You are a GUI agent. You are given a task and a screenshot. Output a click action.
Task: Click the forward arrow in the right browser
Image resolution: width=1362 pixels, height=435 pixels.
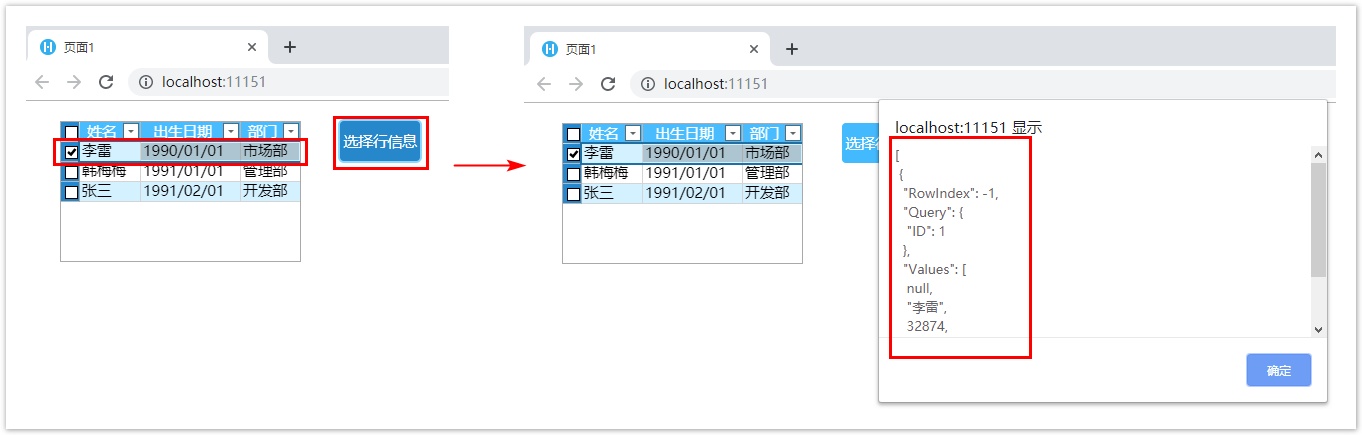coord(576,84)
